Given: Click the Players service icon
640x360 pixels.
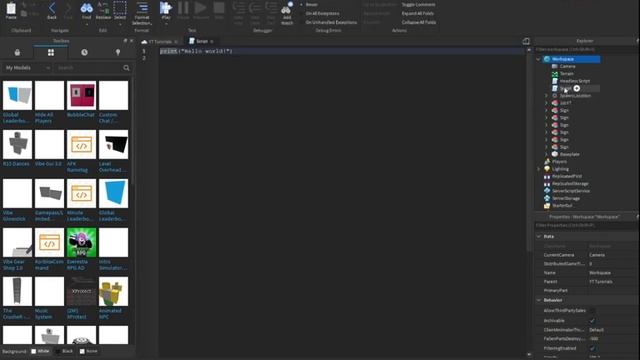Looking at the screenshot, I should [x=547, y=162].
